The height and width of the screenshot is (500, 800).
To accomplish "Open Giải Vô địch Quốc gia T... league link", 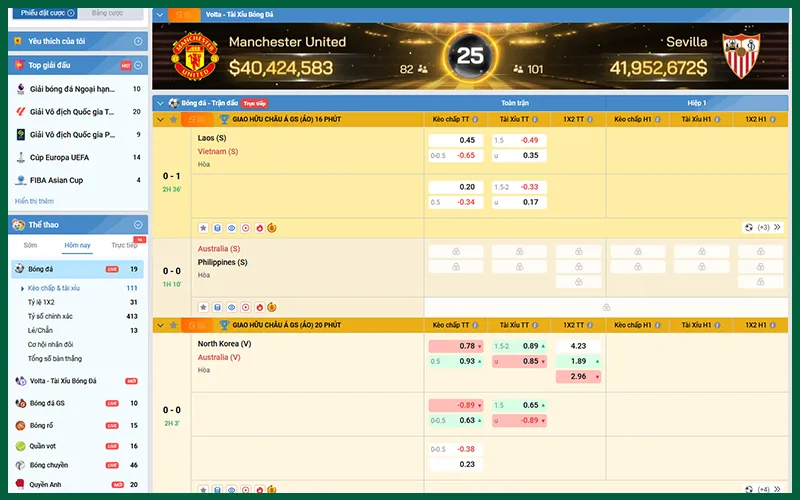I will coord(72,112).
